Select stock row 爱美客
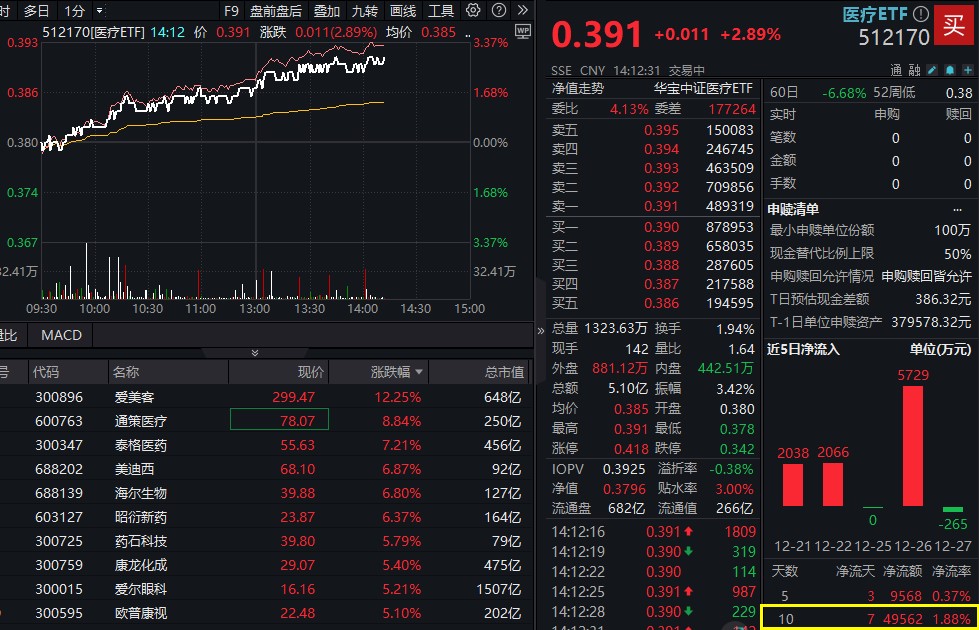Viewport: 979px width, 630px height. coord(267,397)
